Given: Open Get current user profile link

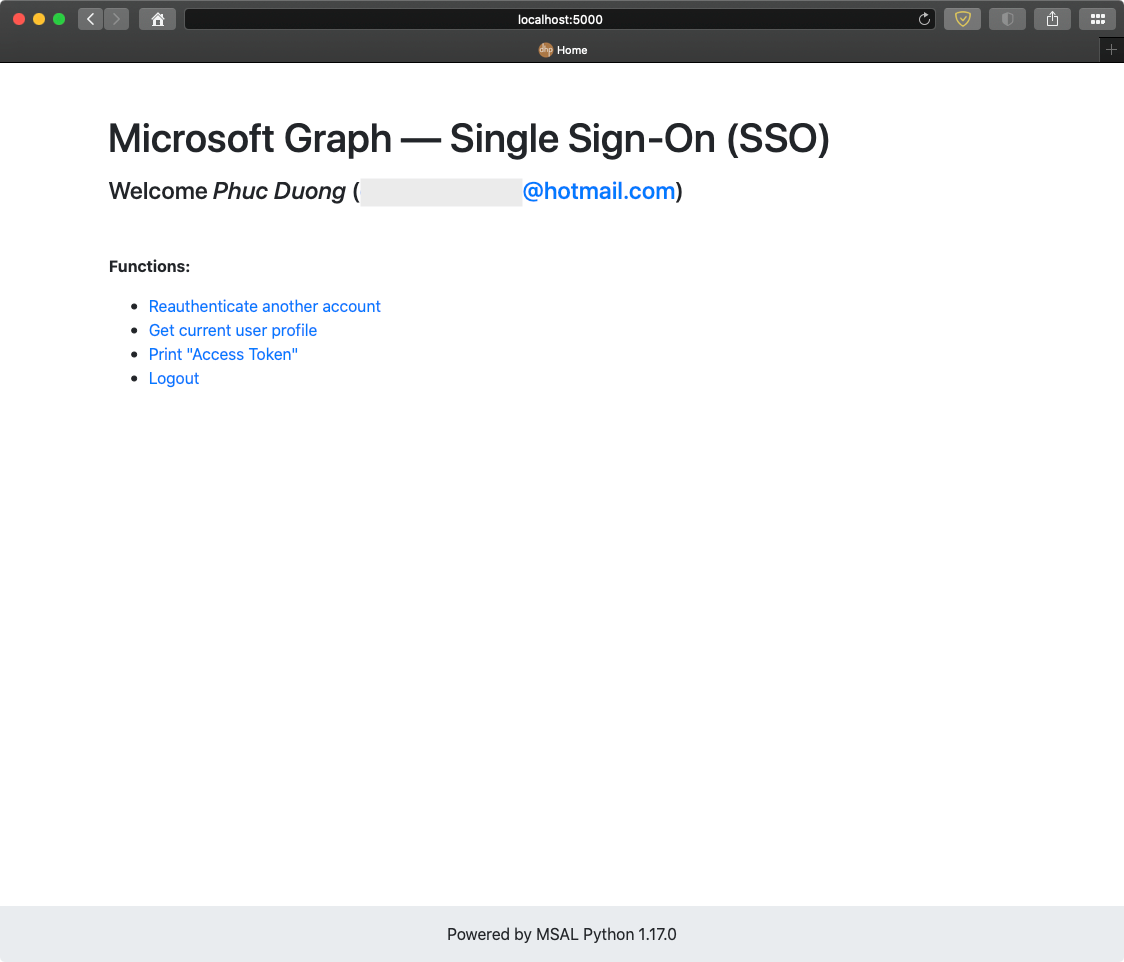Looking at the screenshot, I should tap(233, 330).
